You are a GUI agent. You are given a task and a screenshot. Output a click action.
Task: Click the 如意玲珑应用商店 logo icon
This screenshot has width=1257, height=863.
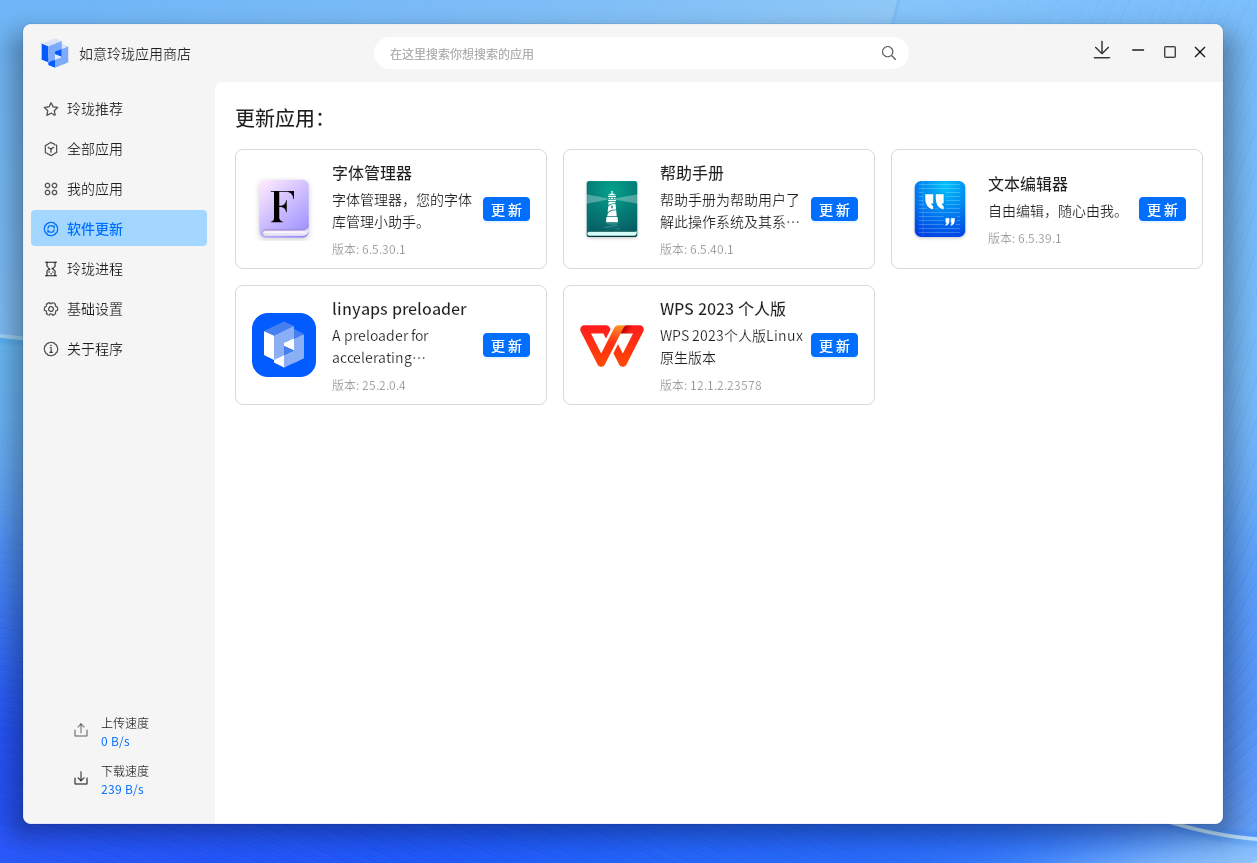[x=55, y=53]
